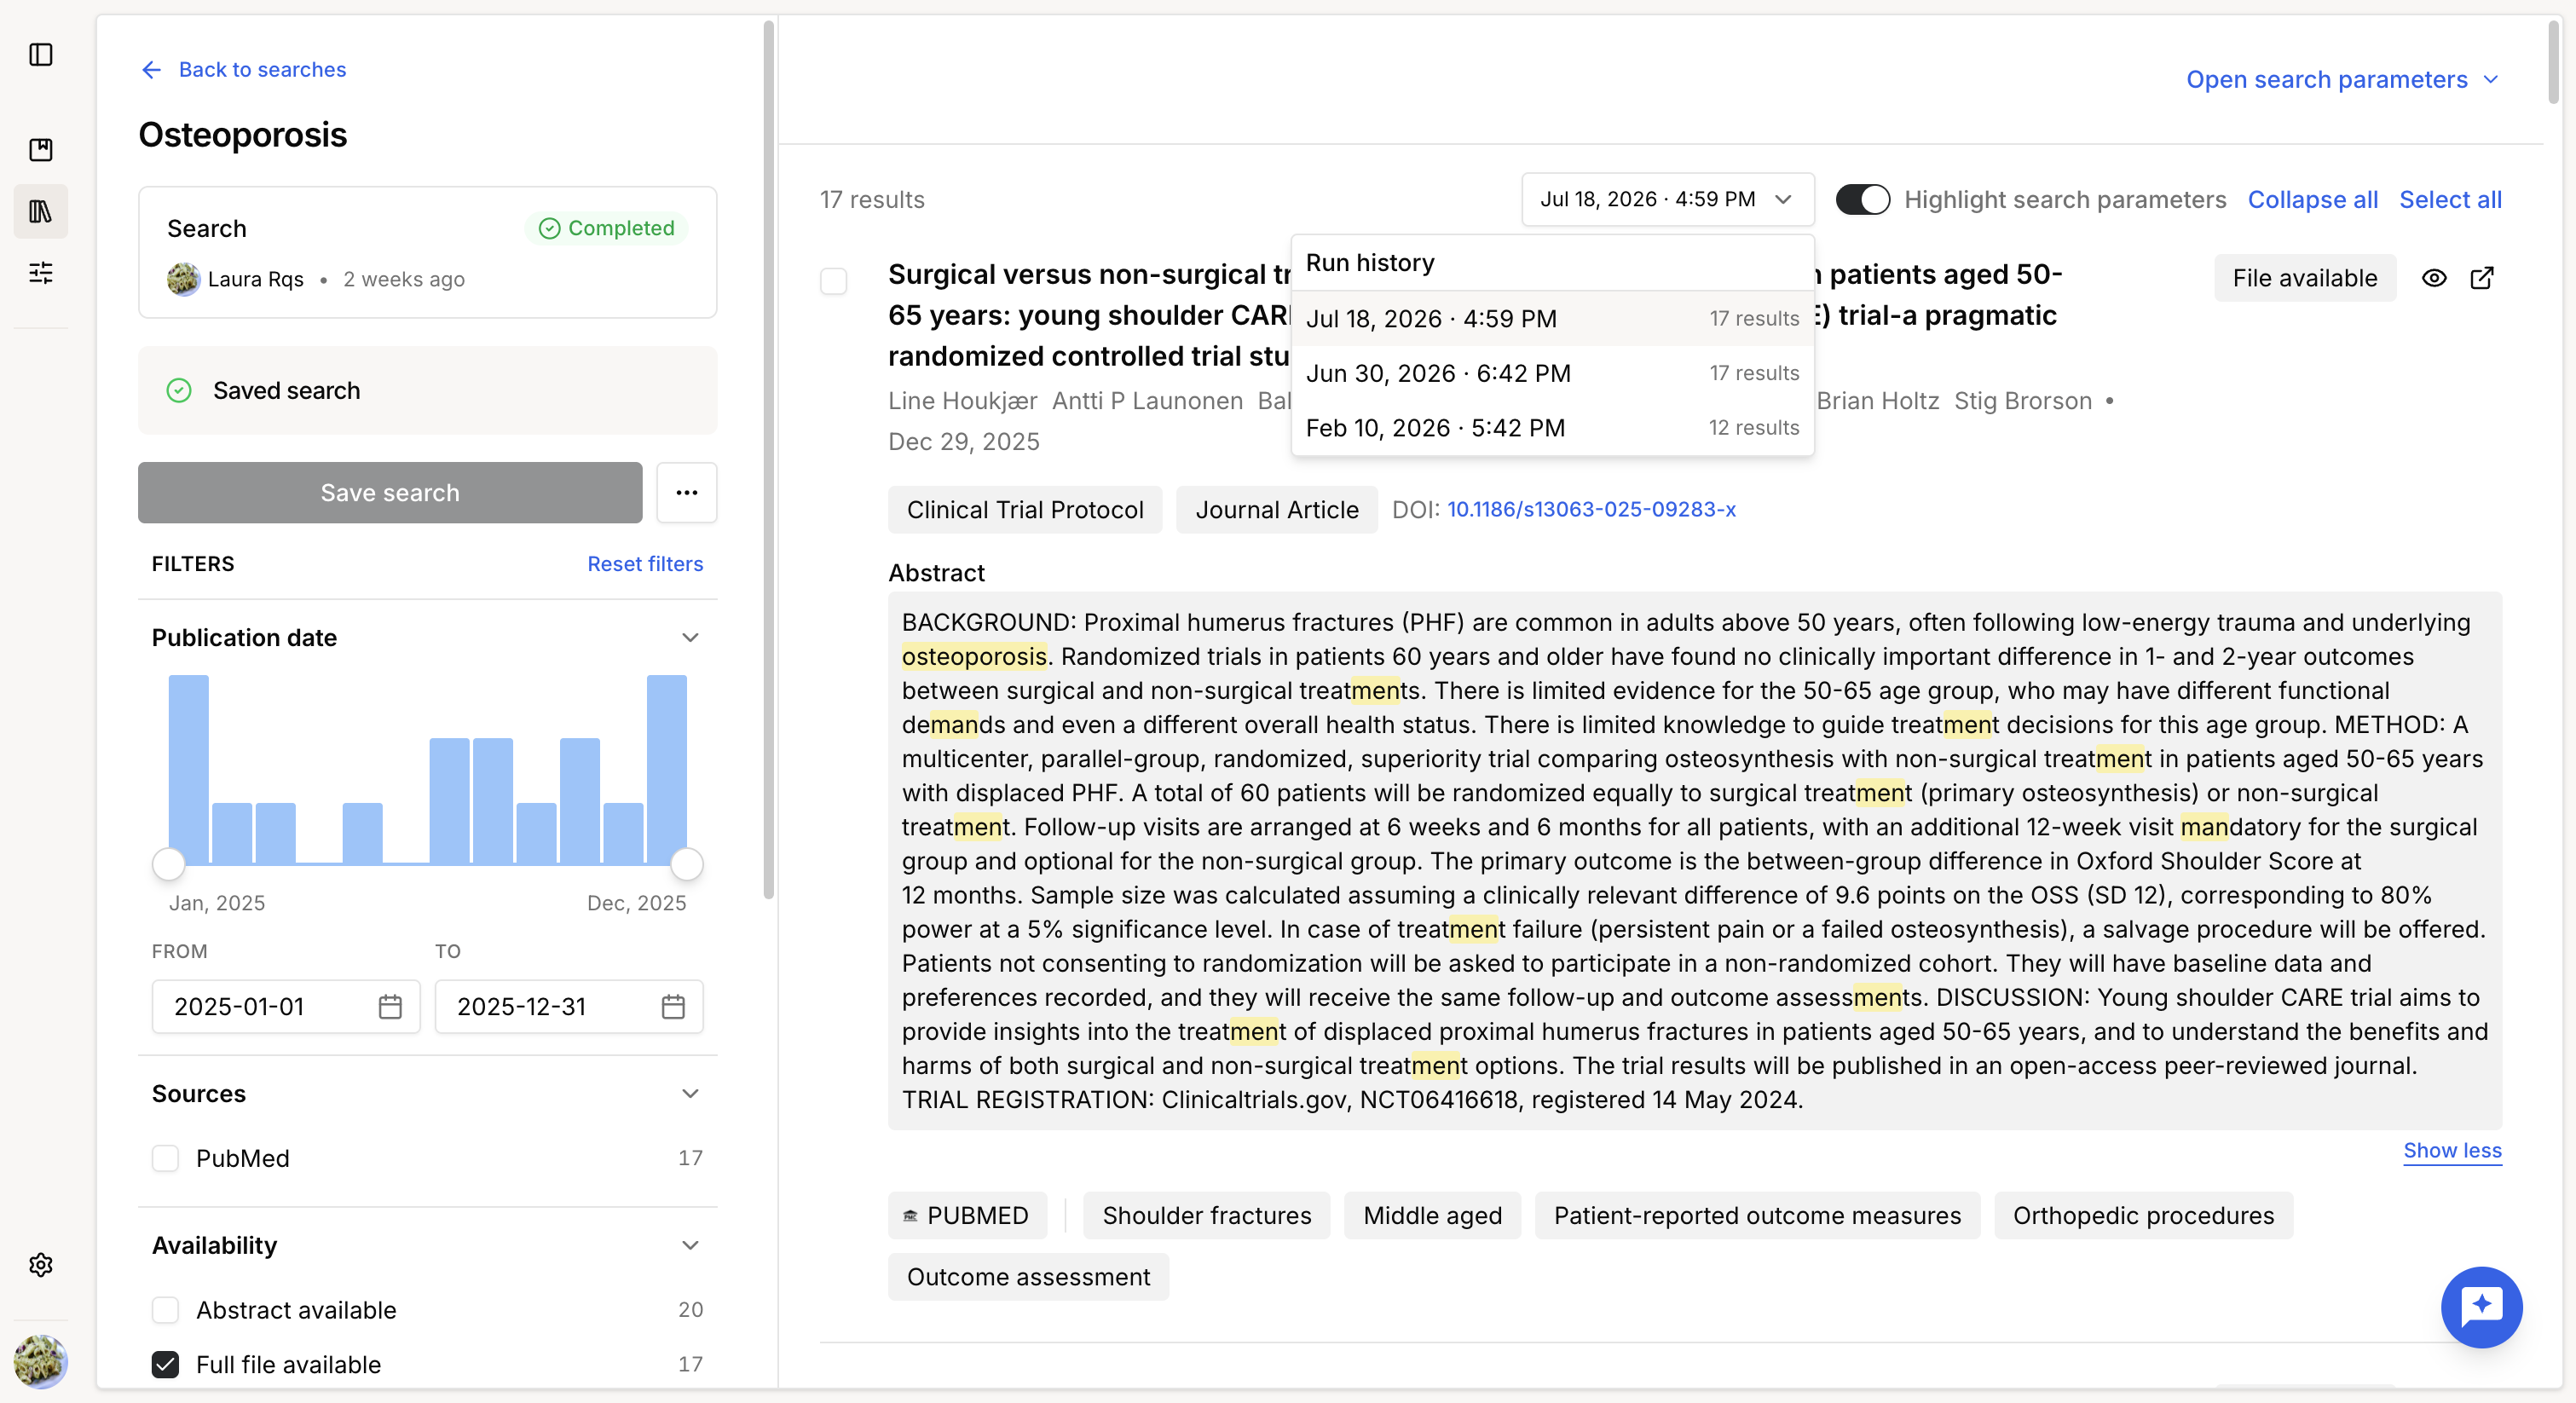Click the Outcome assessment tag

1028,1278
